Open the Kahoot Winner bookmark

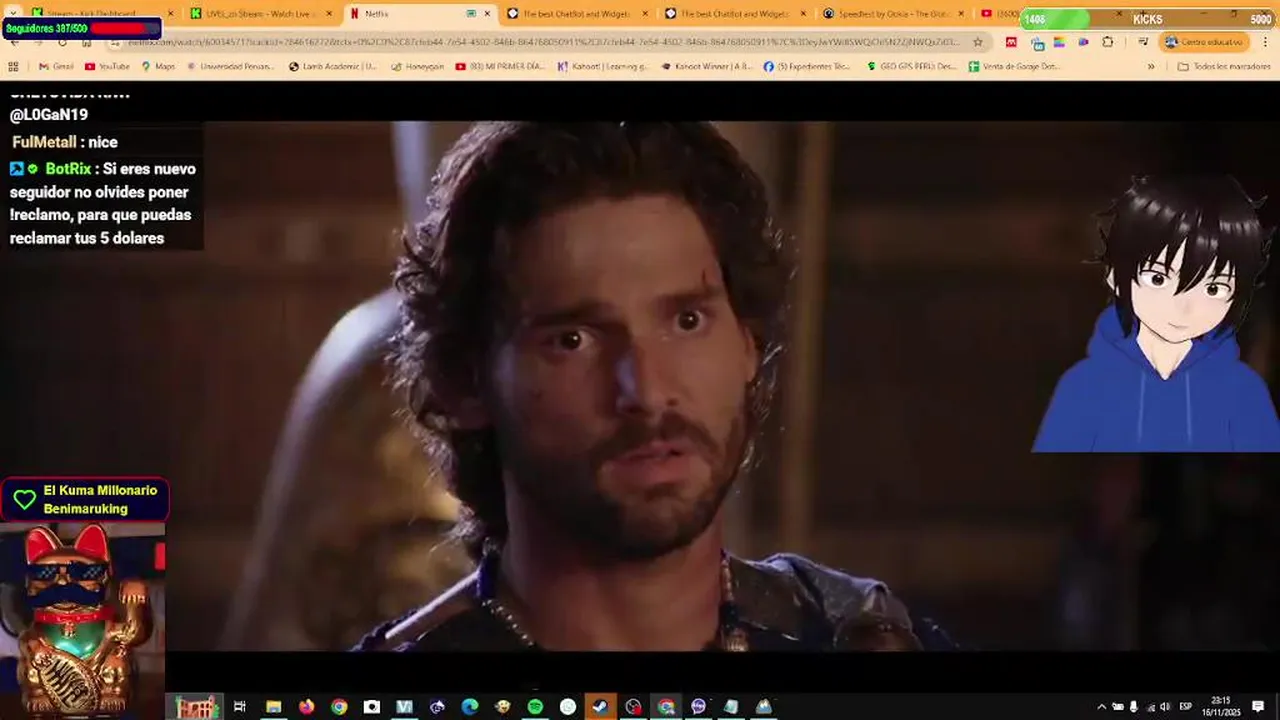pyautogui.click(x=706, y=66)
